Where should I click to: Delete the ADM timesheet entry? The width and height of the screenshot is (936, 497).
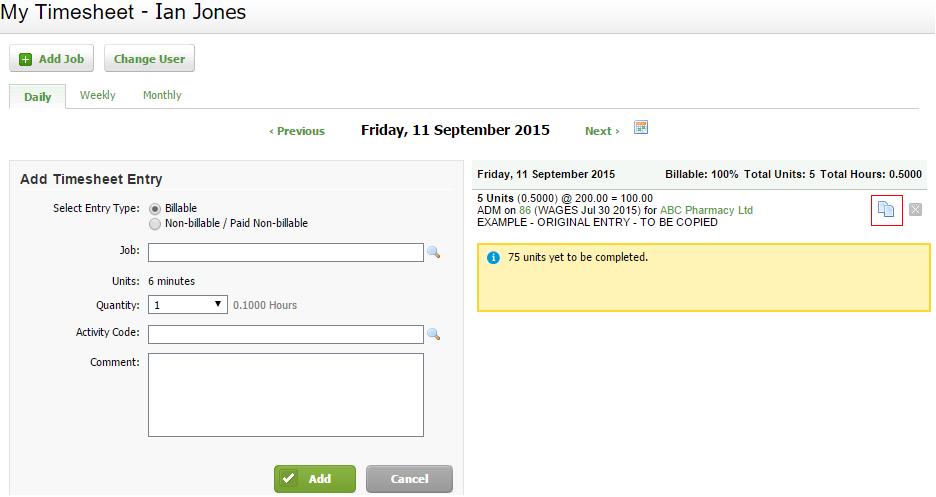click(x=915, y=210)
